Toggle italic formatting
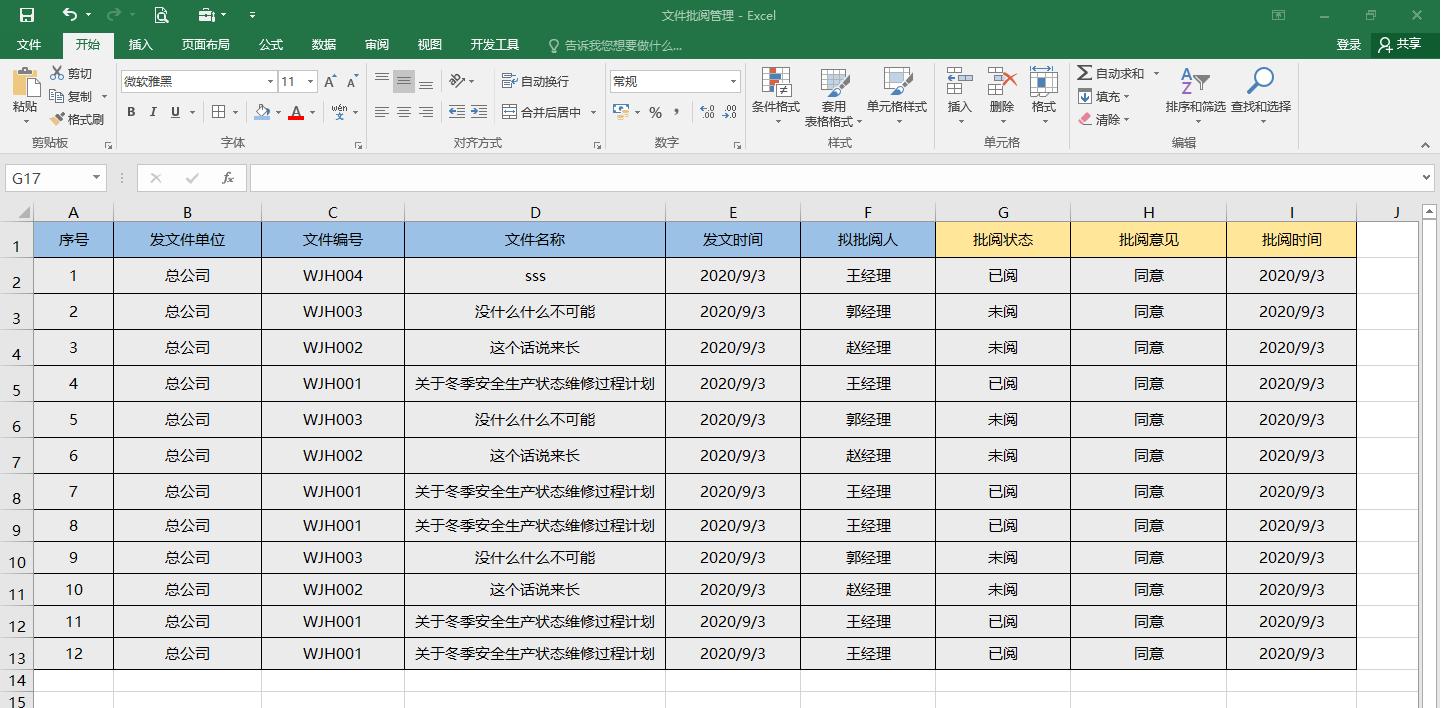Viewport: 1443px width, 708px height. [x=152, y=112]
